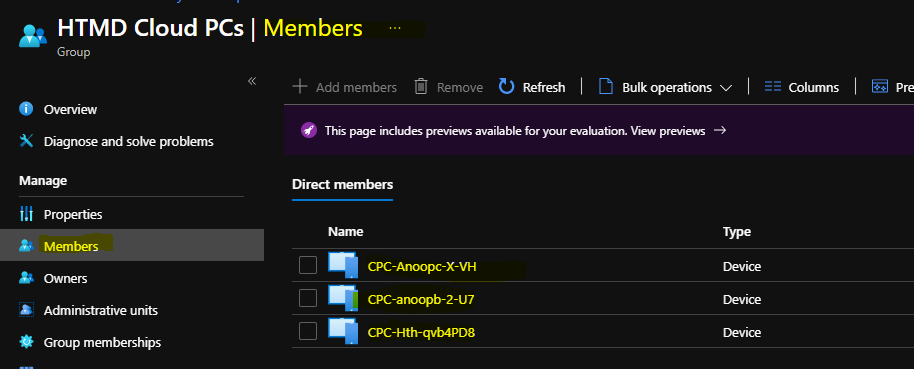Image resolution: width=914 pixels, height=369 pixels.
Task: Click the plus icon for Add members
Action: [x=300, y=87]
